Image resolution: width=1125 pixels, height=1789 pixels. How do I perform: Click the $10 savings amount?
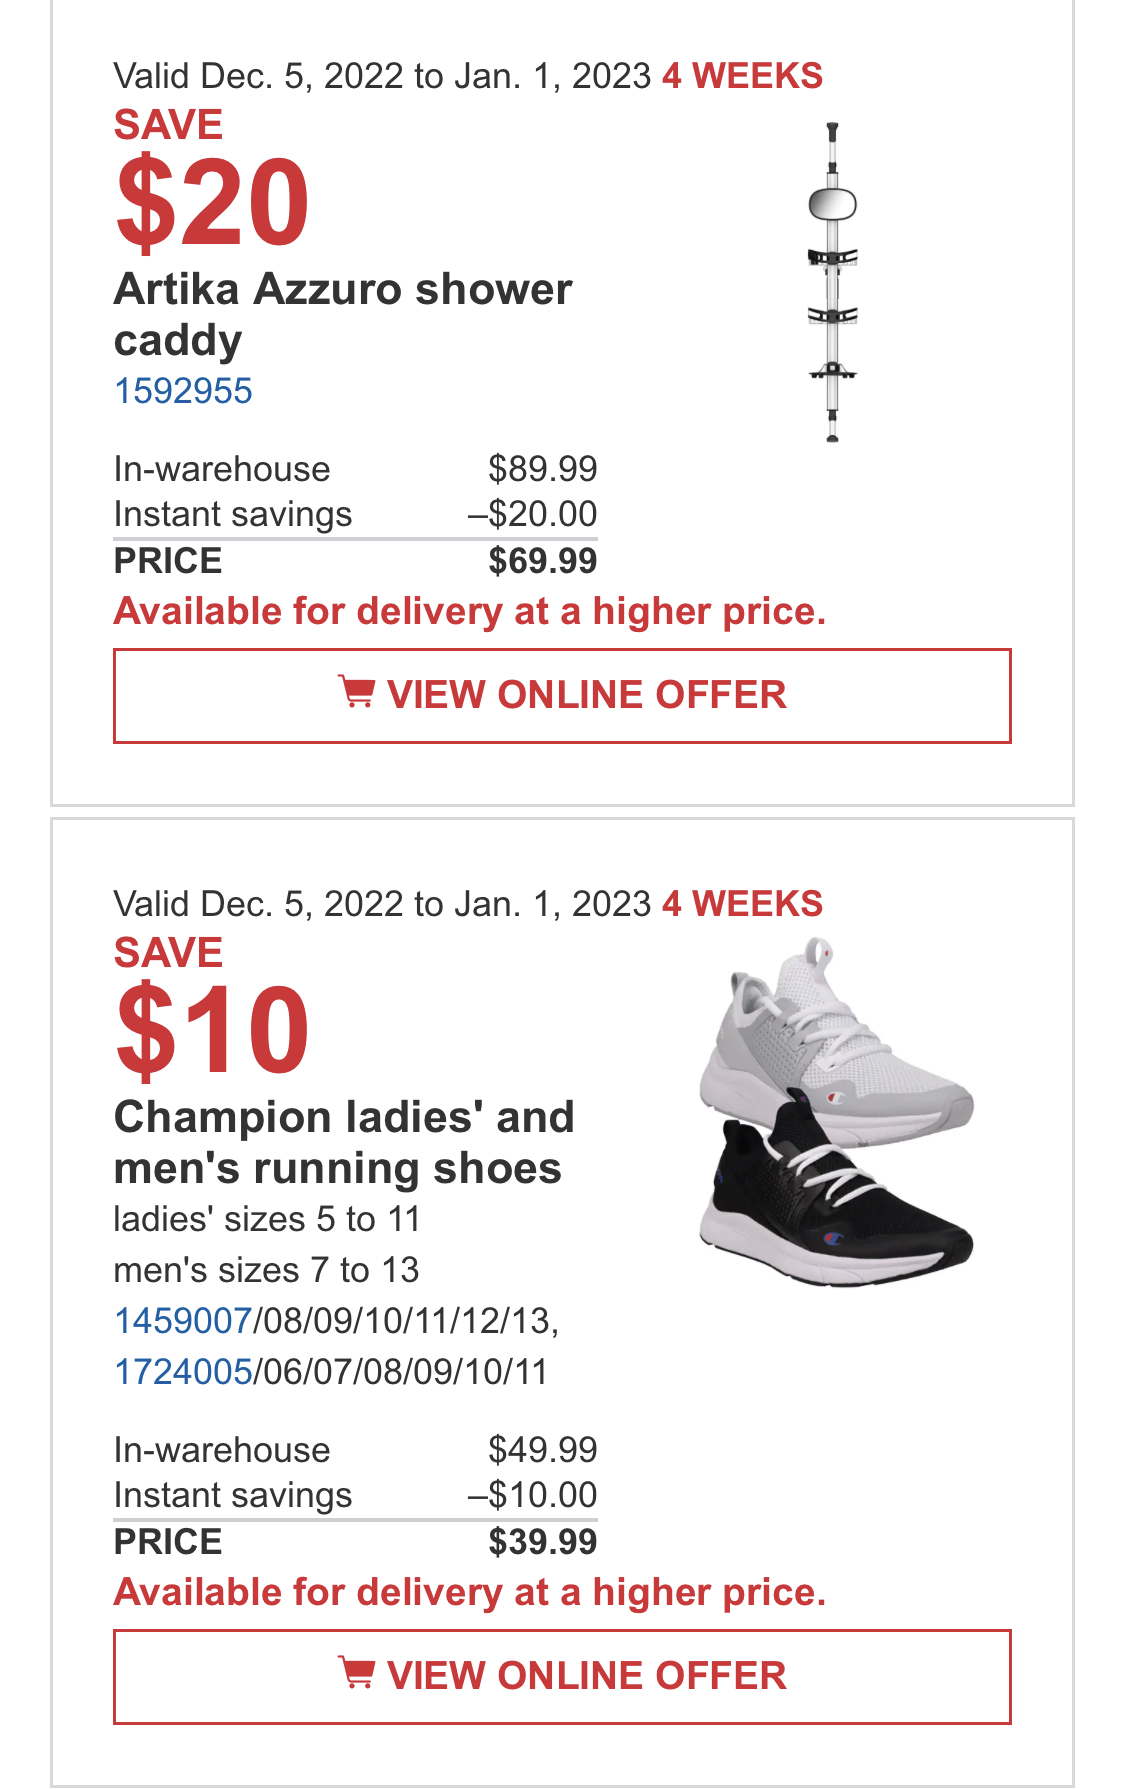click(x=213, y=1031)
